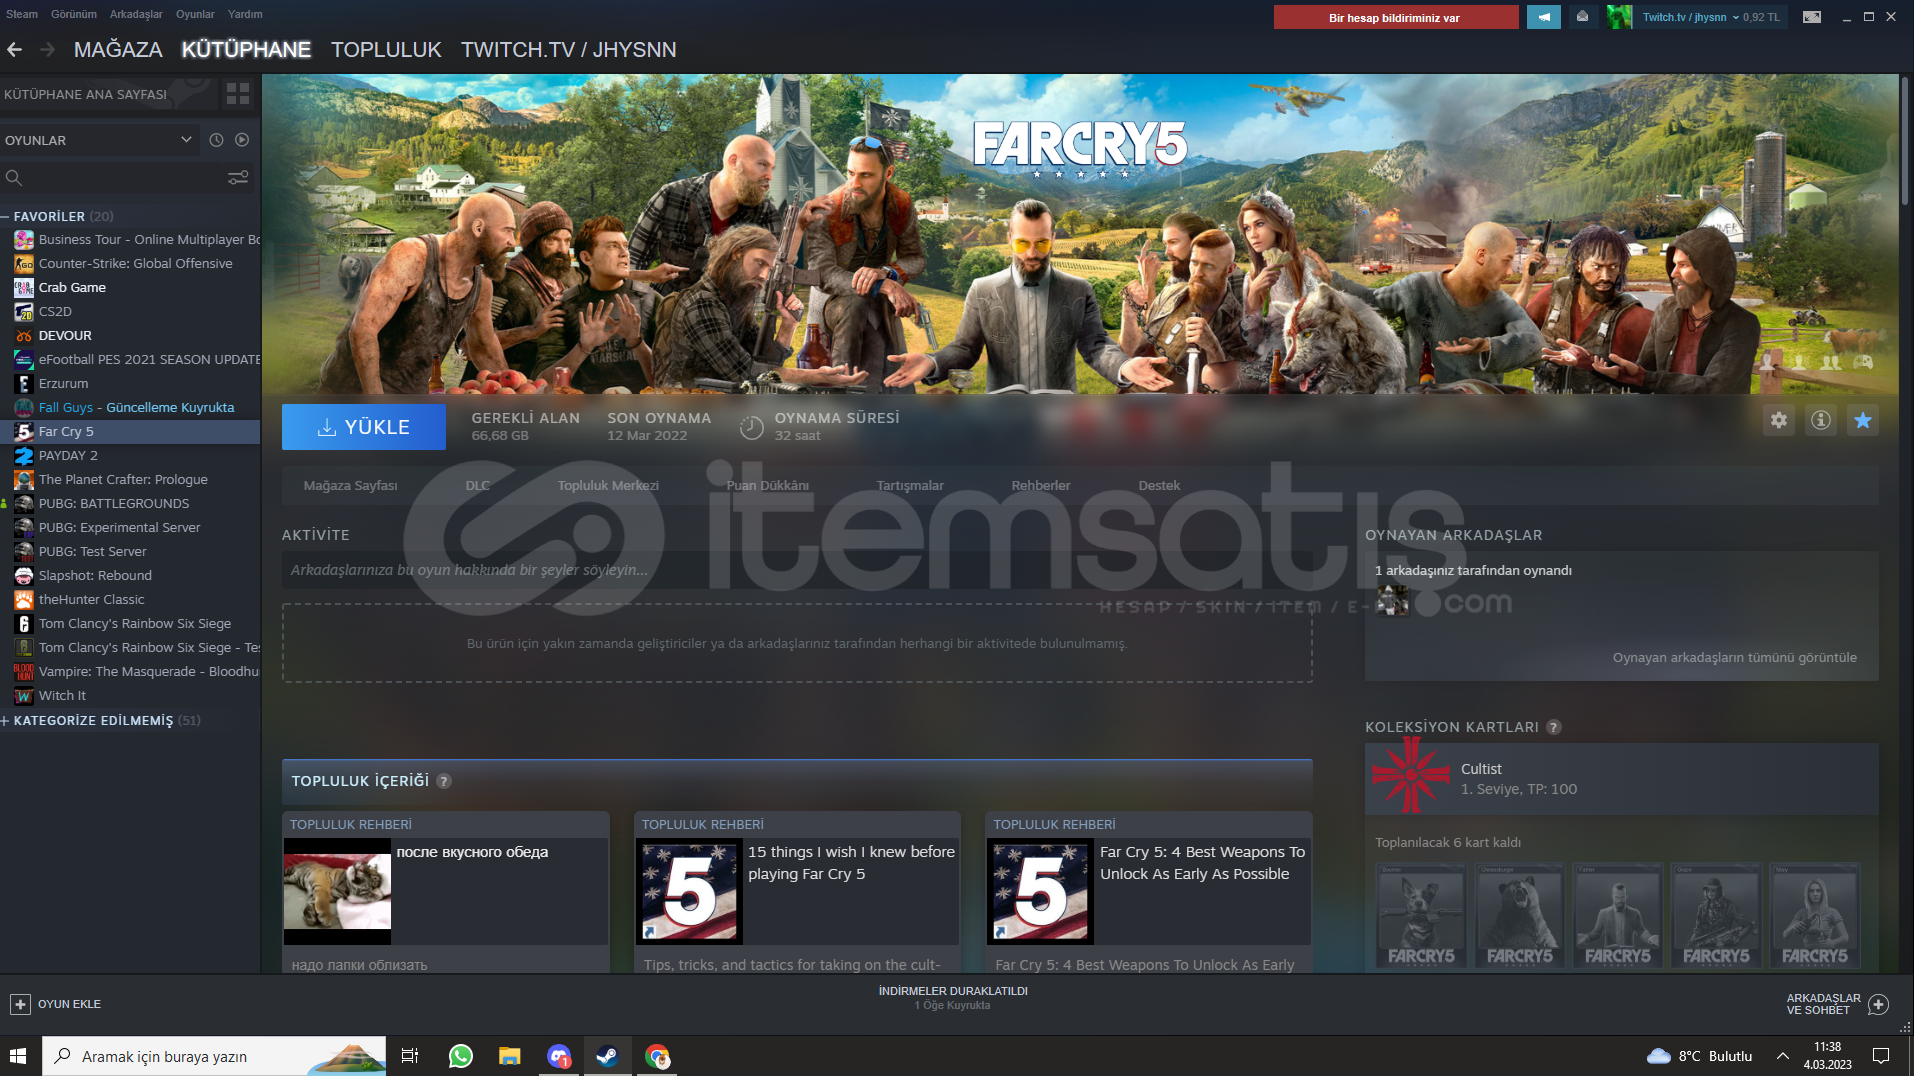Image resolution: width=1914 pixels, height=1076 pixels.
Task: Open the Görünüm menu
Action: [x=74, y=14]
